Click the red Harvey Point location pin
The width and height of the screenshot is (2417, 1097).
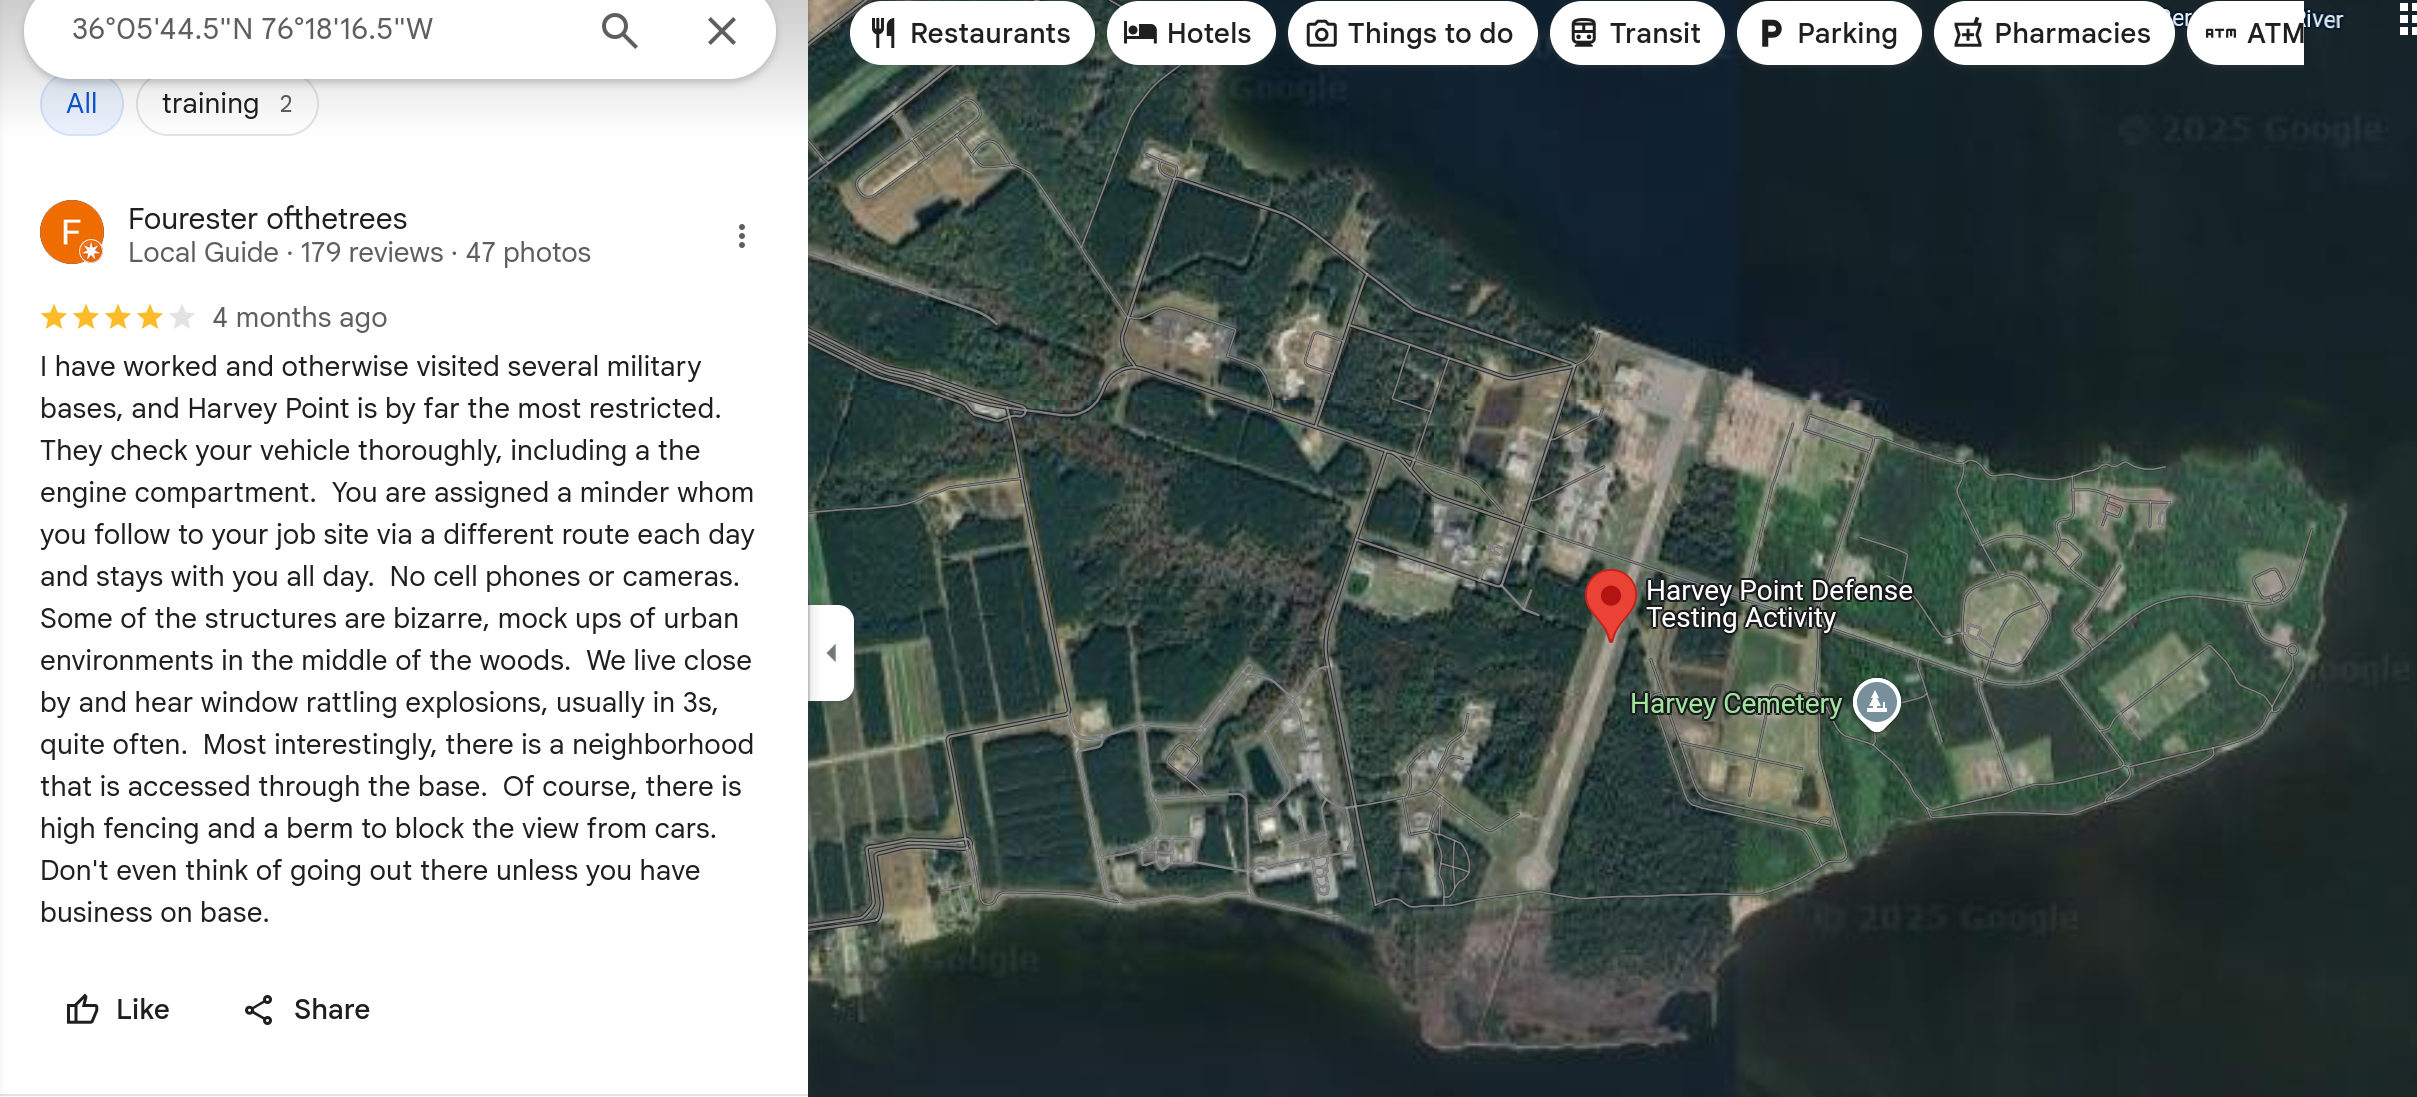(x=1610, y=603)
